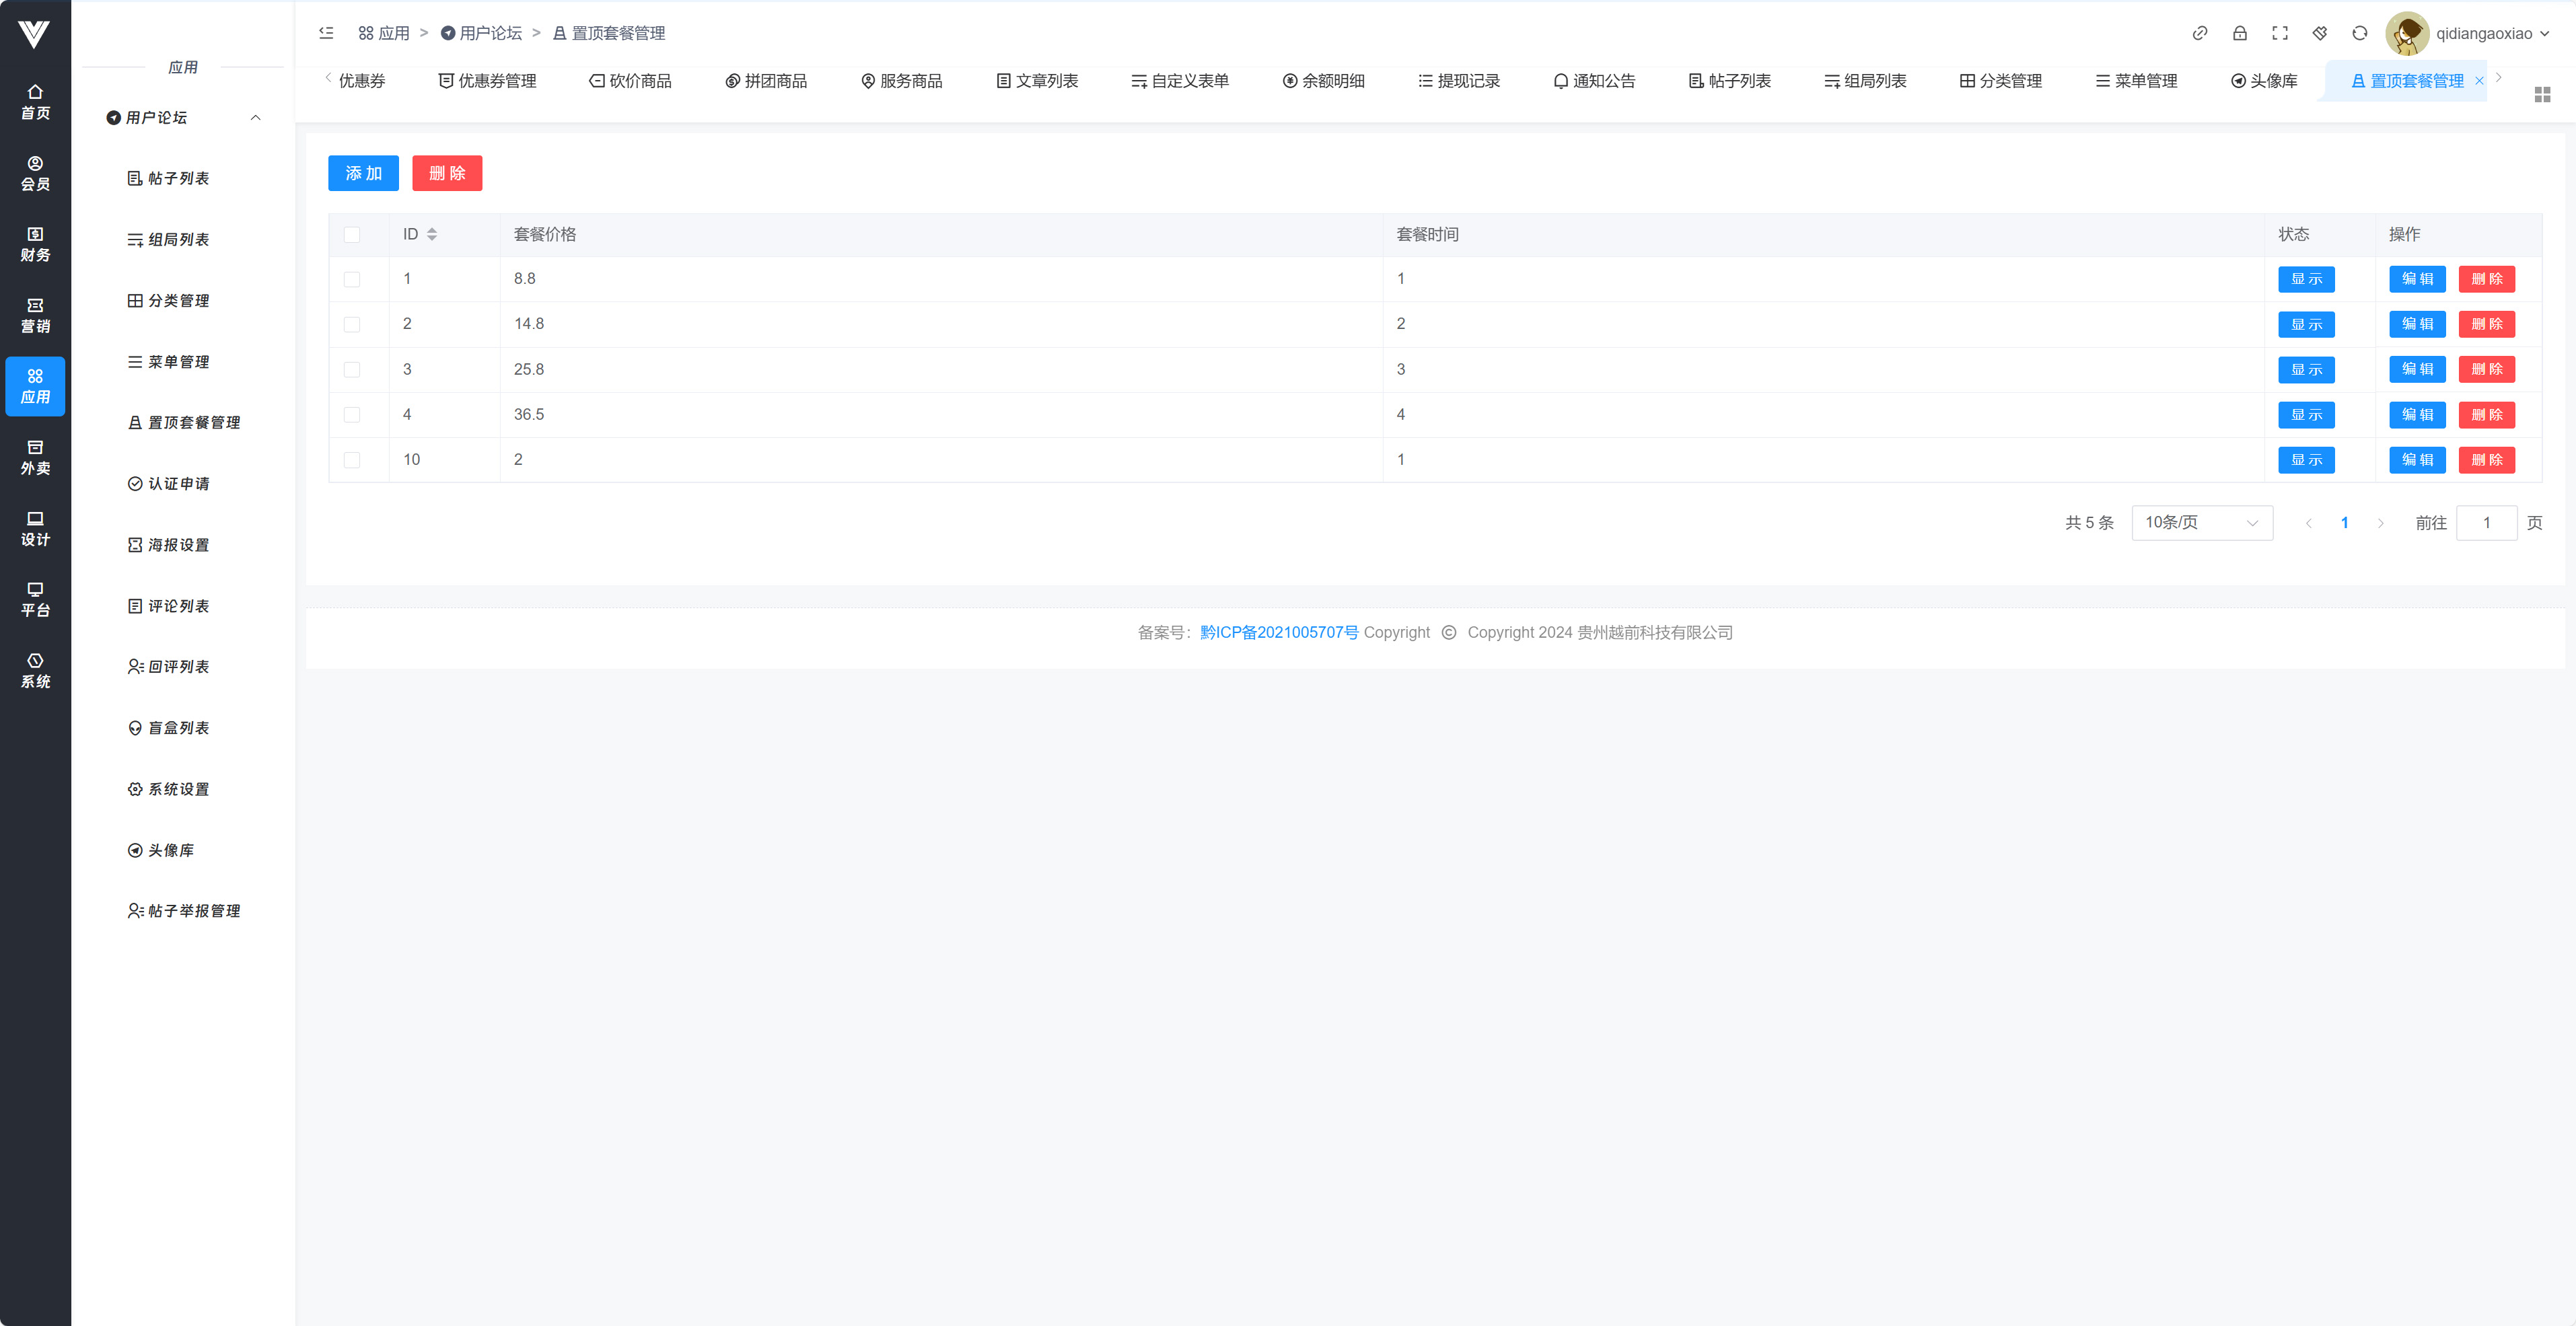Check the select-all checkbox in table header
Viewport: 2576px width, 1326px height.
[x=352, y=234]
